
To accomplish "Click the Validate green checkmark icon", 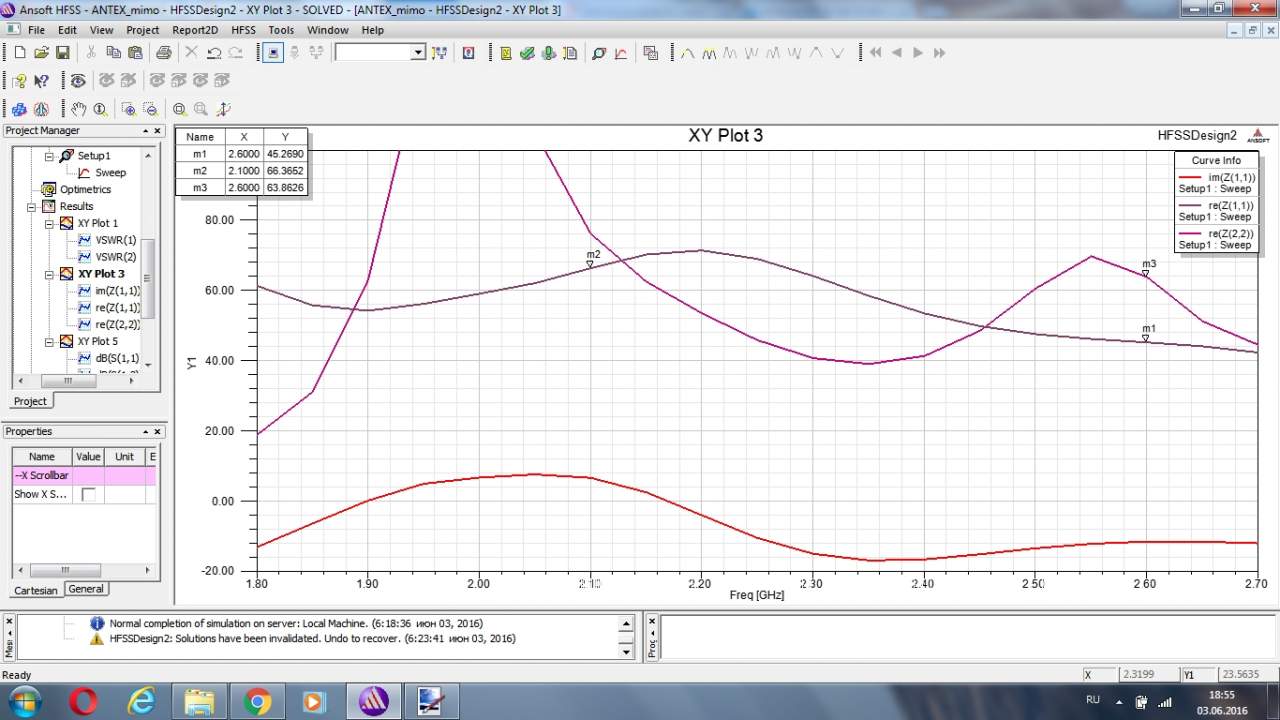I will tap(527, 53).
